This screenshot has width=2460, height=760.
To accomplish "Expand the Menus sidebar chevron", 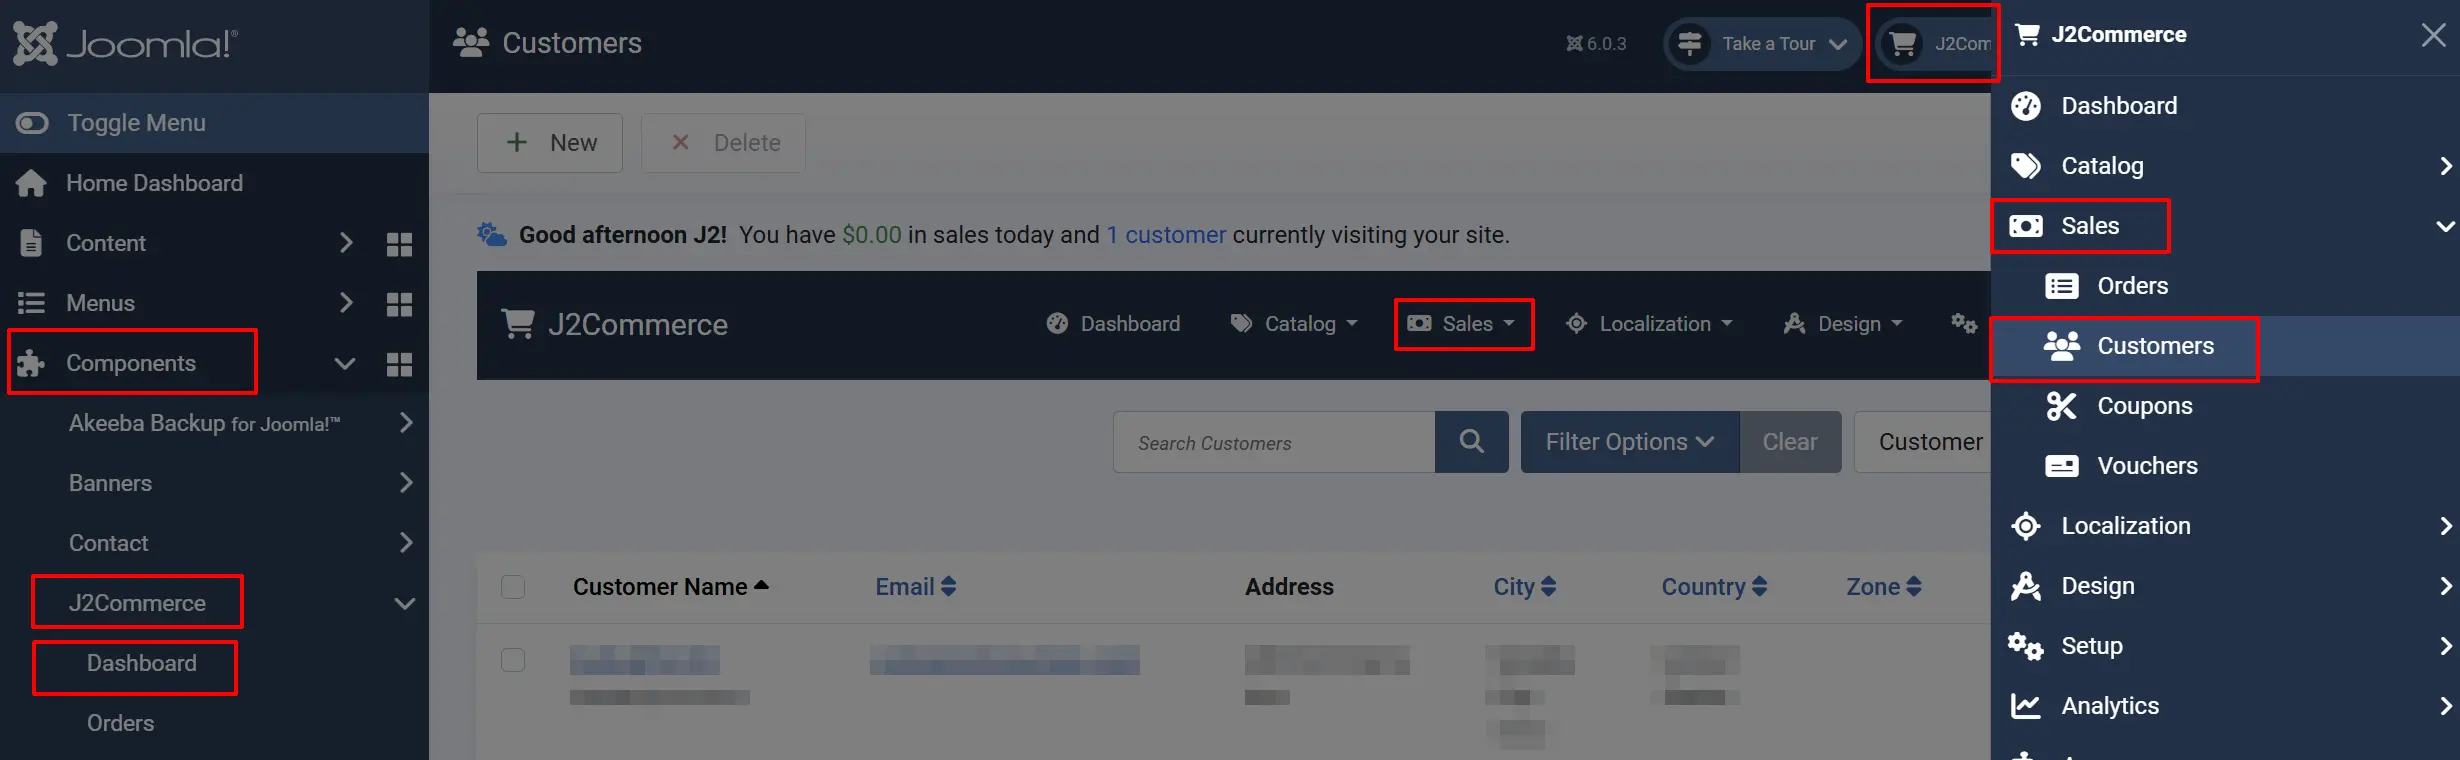I will [x=346, y=303].
